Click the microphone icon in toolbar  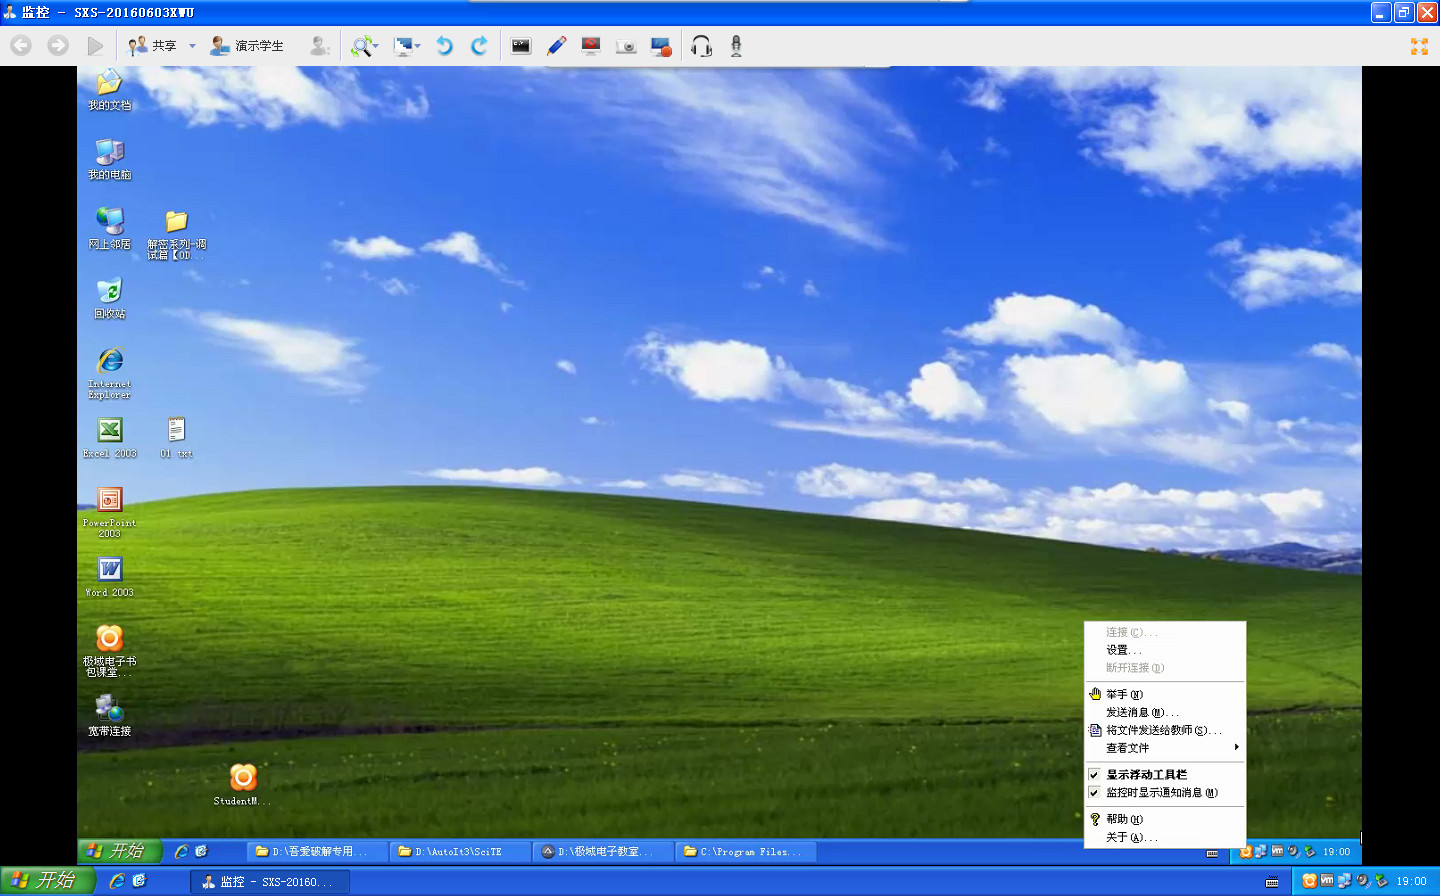[x=736, y=46]
